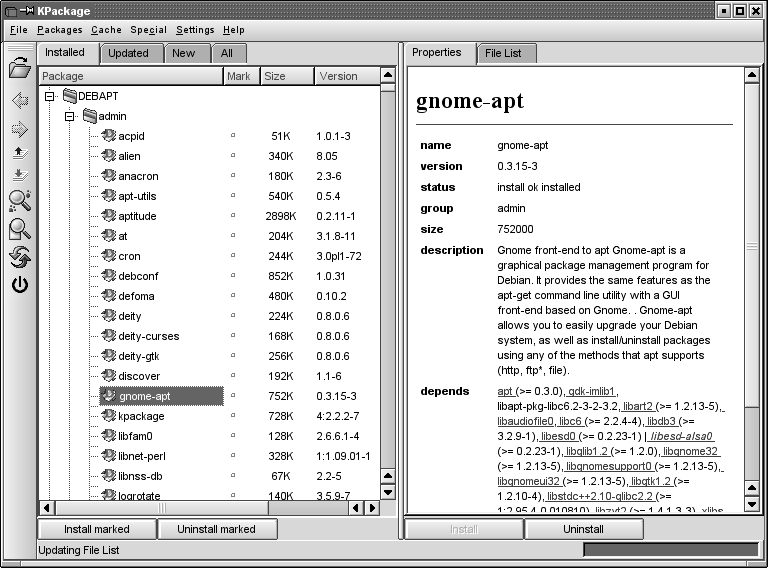Click the libnet-perl package icon
Screen dimensions: 768x568
[x=108, y=455]
